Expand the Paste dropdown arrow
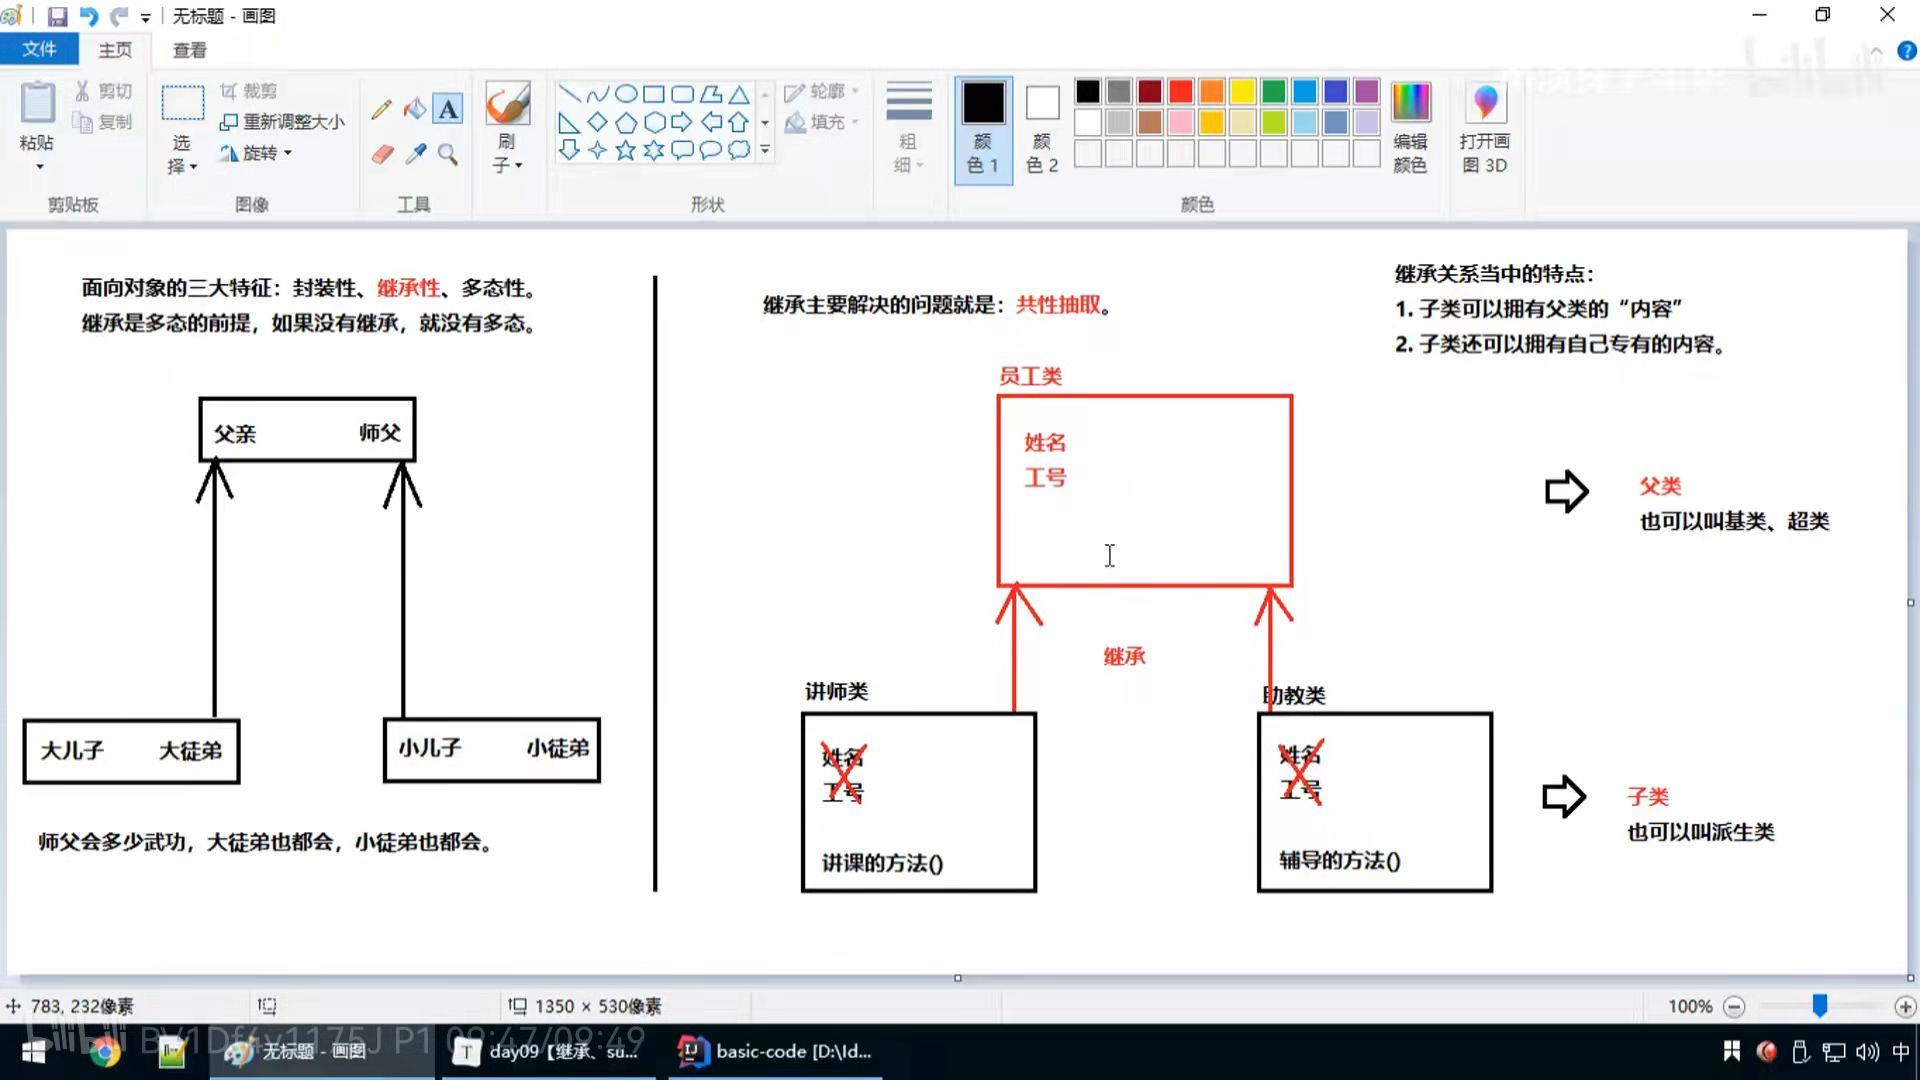 (x=39, y=166)
